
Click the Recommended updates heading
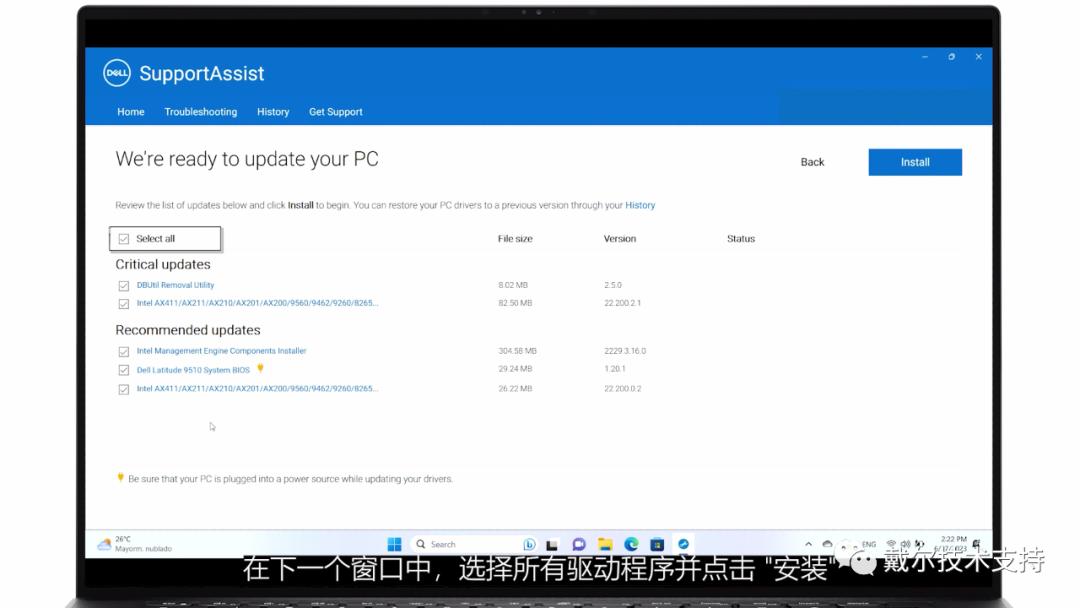tap(187, 330)
